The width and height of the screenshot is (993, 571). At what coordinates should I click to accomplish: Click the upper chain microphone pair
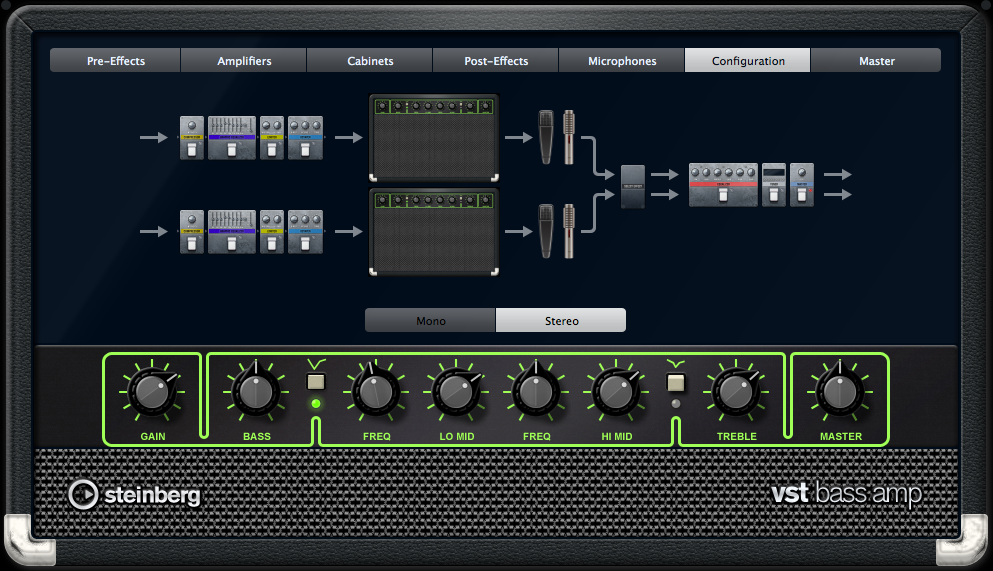click(557, 137)
